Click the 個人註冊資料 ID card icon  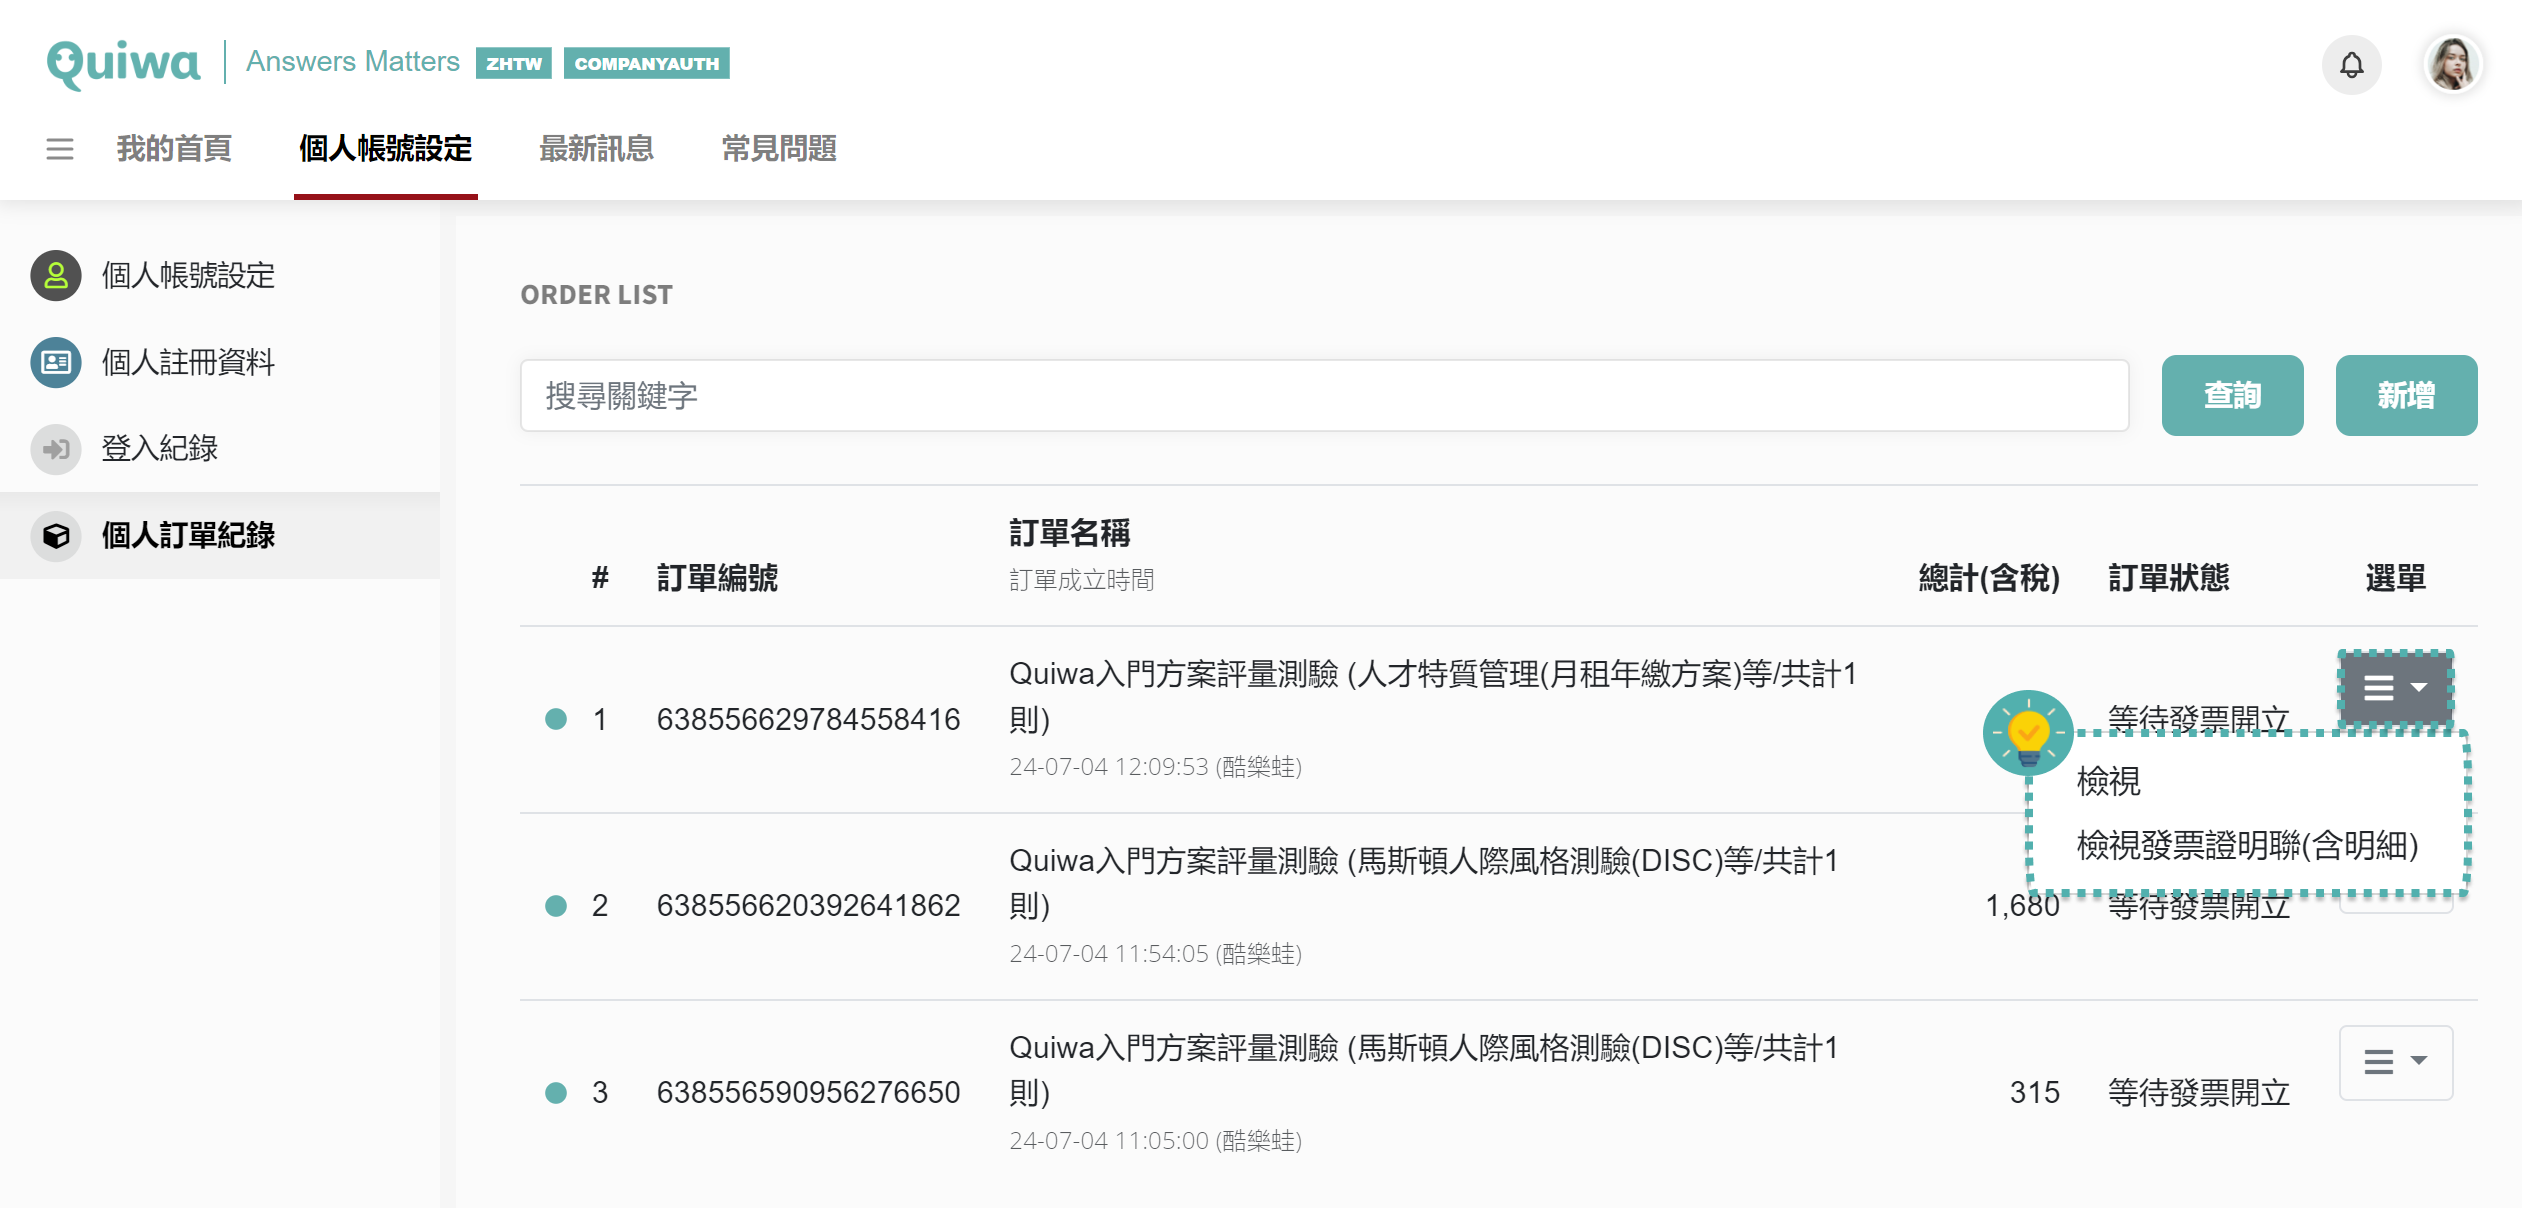(56, 362)
